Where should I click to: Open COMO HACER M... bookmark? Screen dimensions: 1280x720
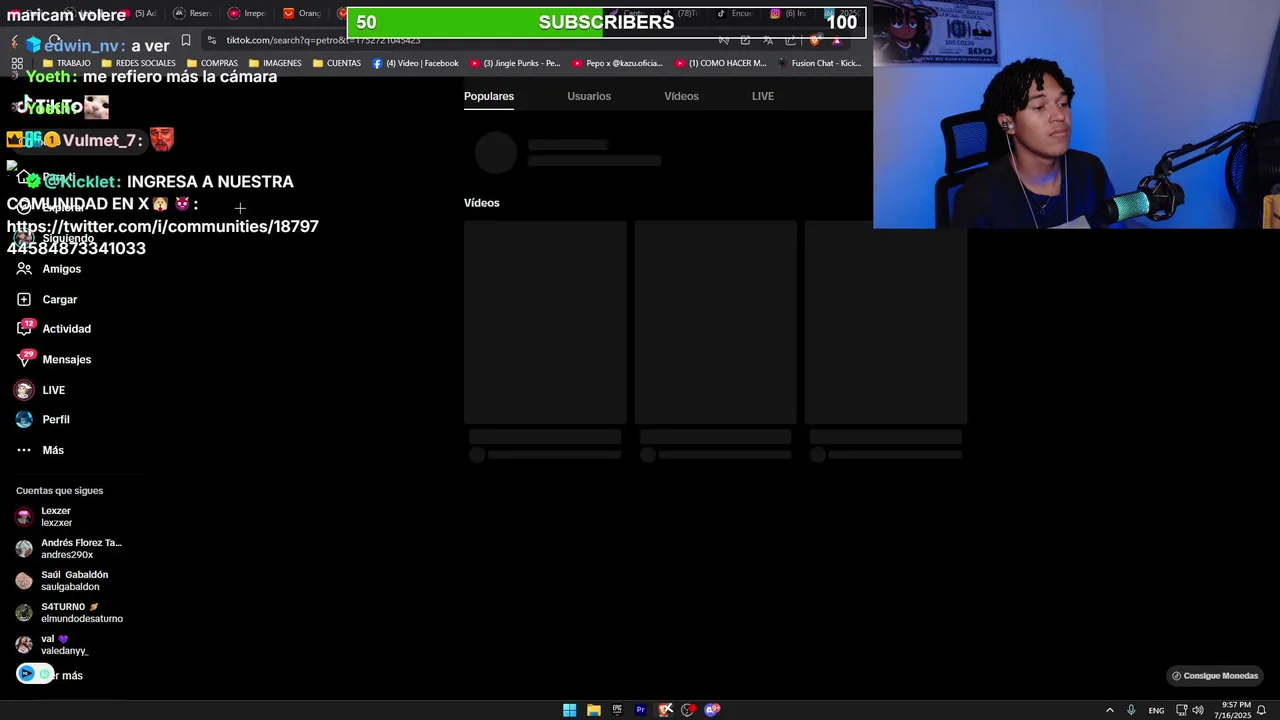(721, 63)
